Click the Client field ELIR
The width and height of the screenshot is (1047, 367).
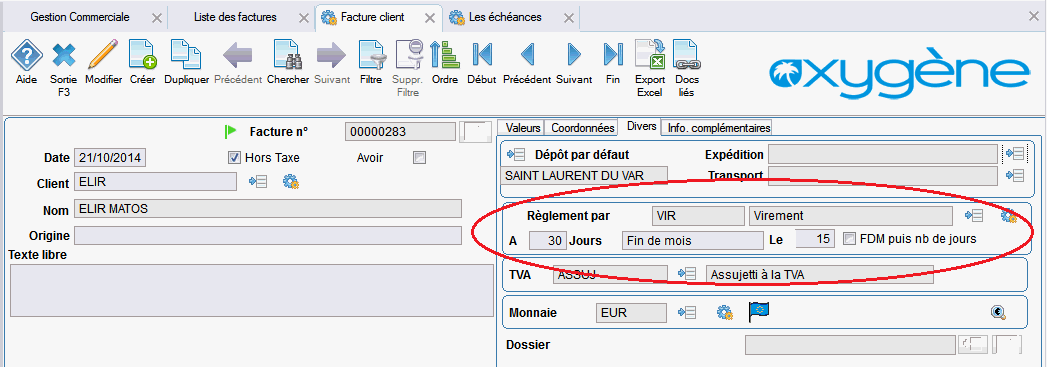coord(155,181)
